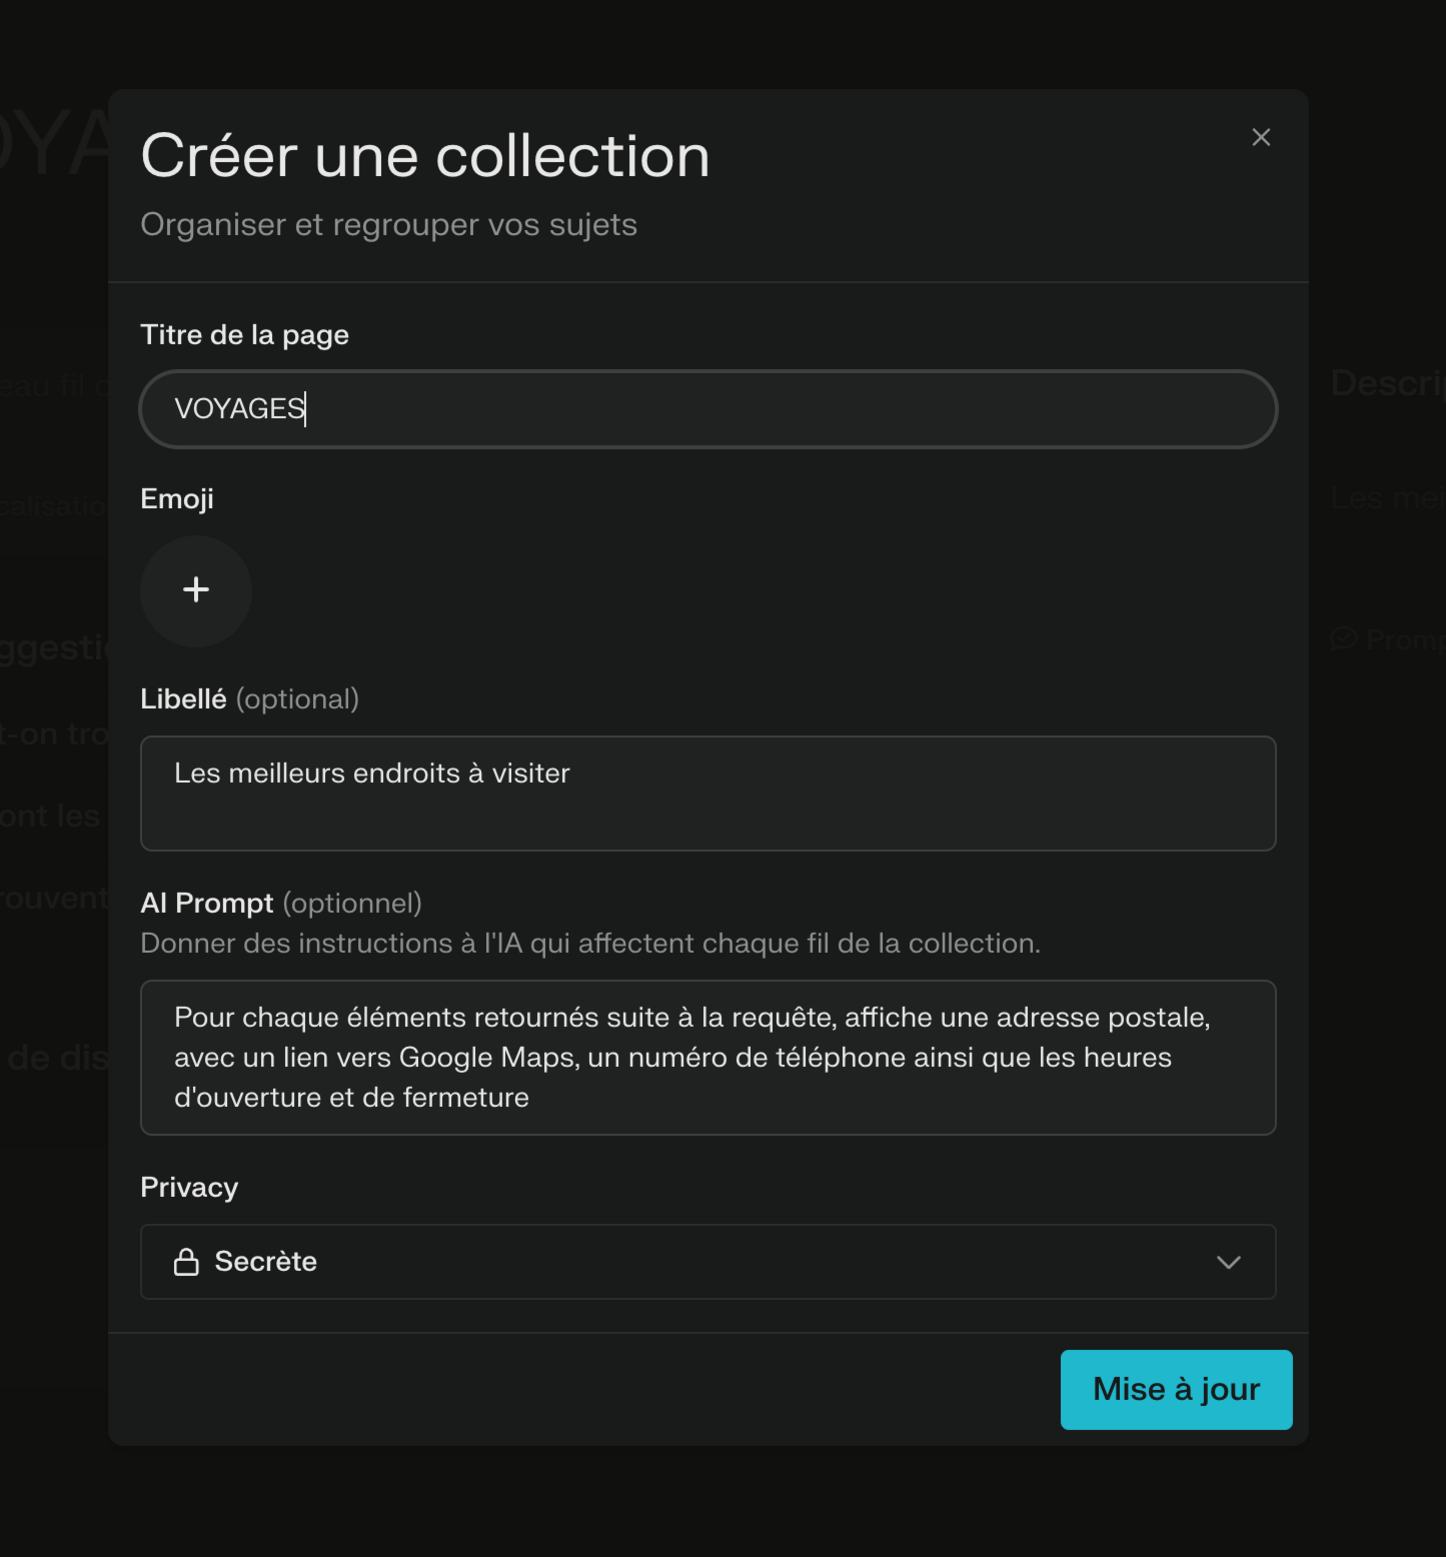This screenshot has height=1557, width=1446.
Task: Click the dimmed chat-bubble Prompt icon behind dialog
Action: tap(1342, 638)
